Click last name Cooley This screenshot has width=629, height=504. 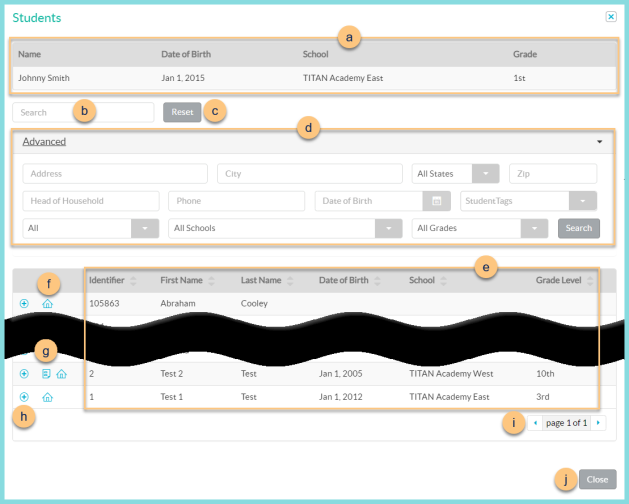tap(254, 303)
